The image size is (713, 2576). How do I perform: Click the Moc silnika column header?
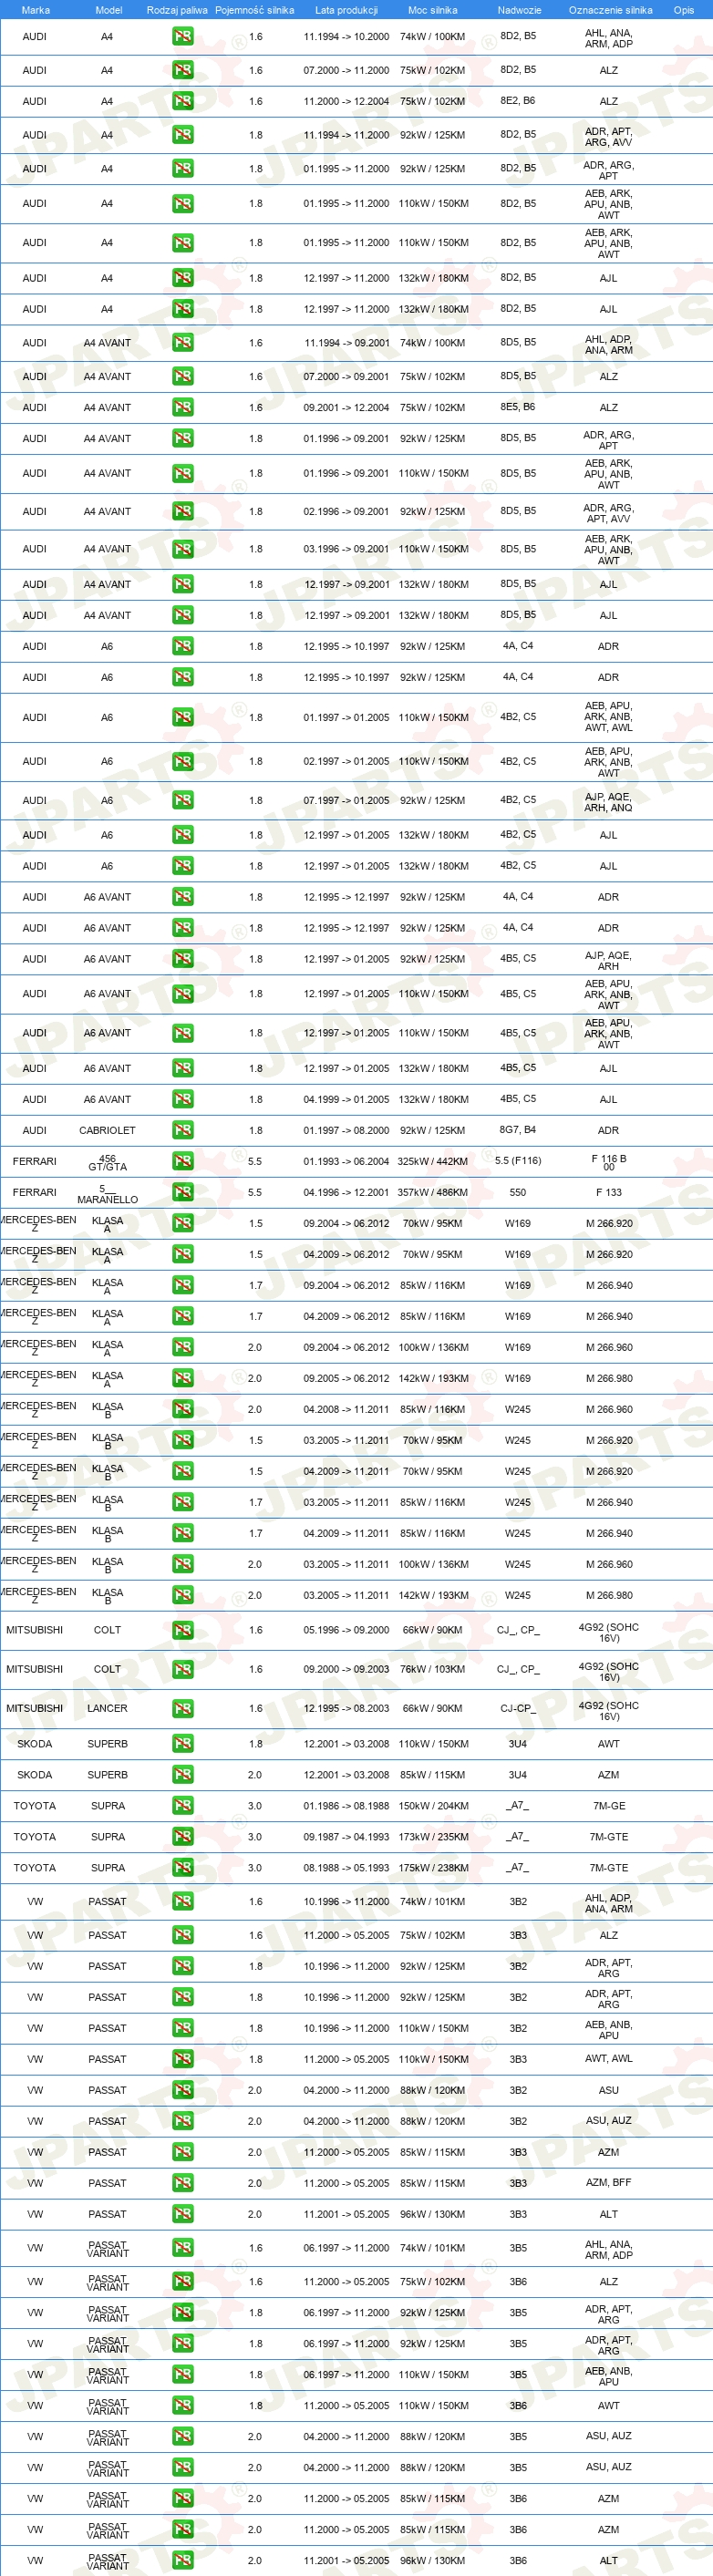[433, 10]
